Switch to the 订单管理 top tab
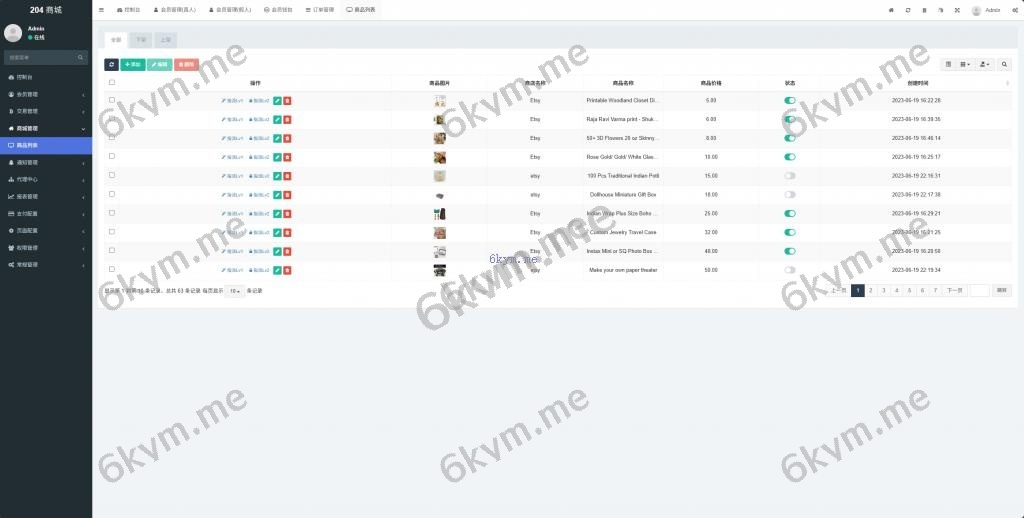This screenshot has height=518, width=1024. click(x=319, y=10)
